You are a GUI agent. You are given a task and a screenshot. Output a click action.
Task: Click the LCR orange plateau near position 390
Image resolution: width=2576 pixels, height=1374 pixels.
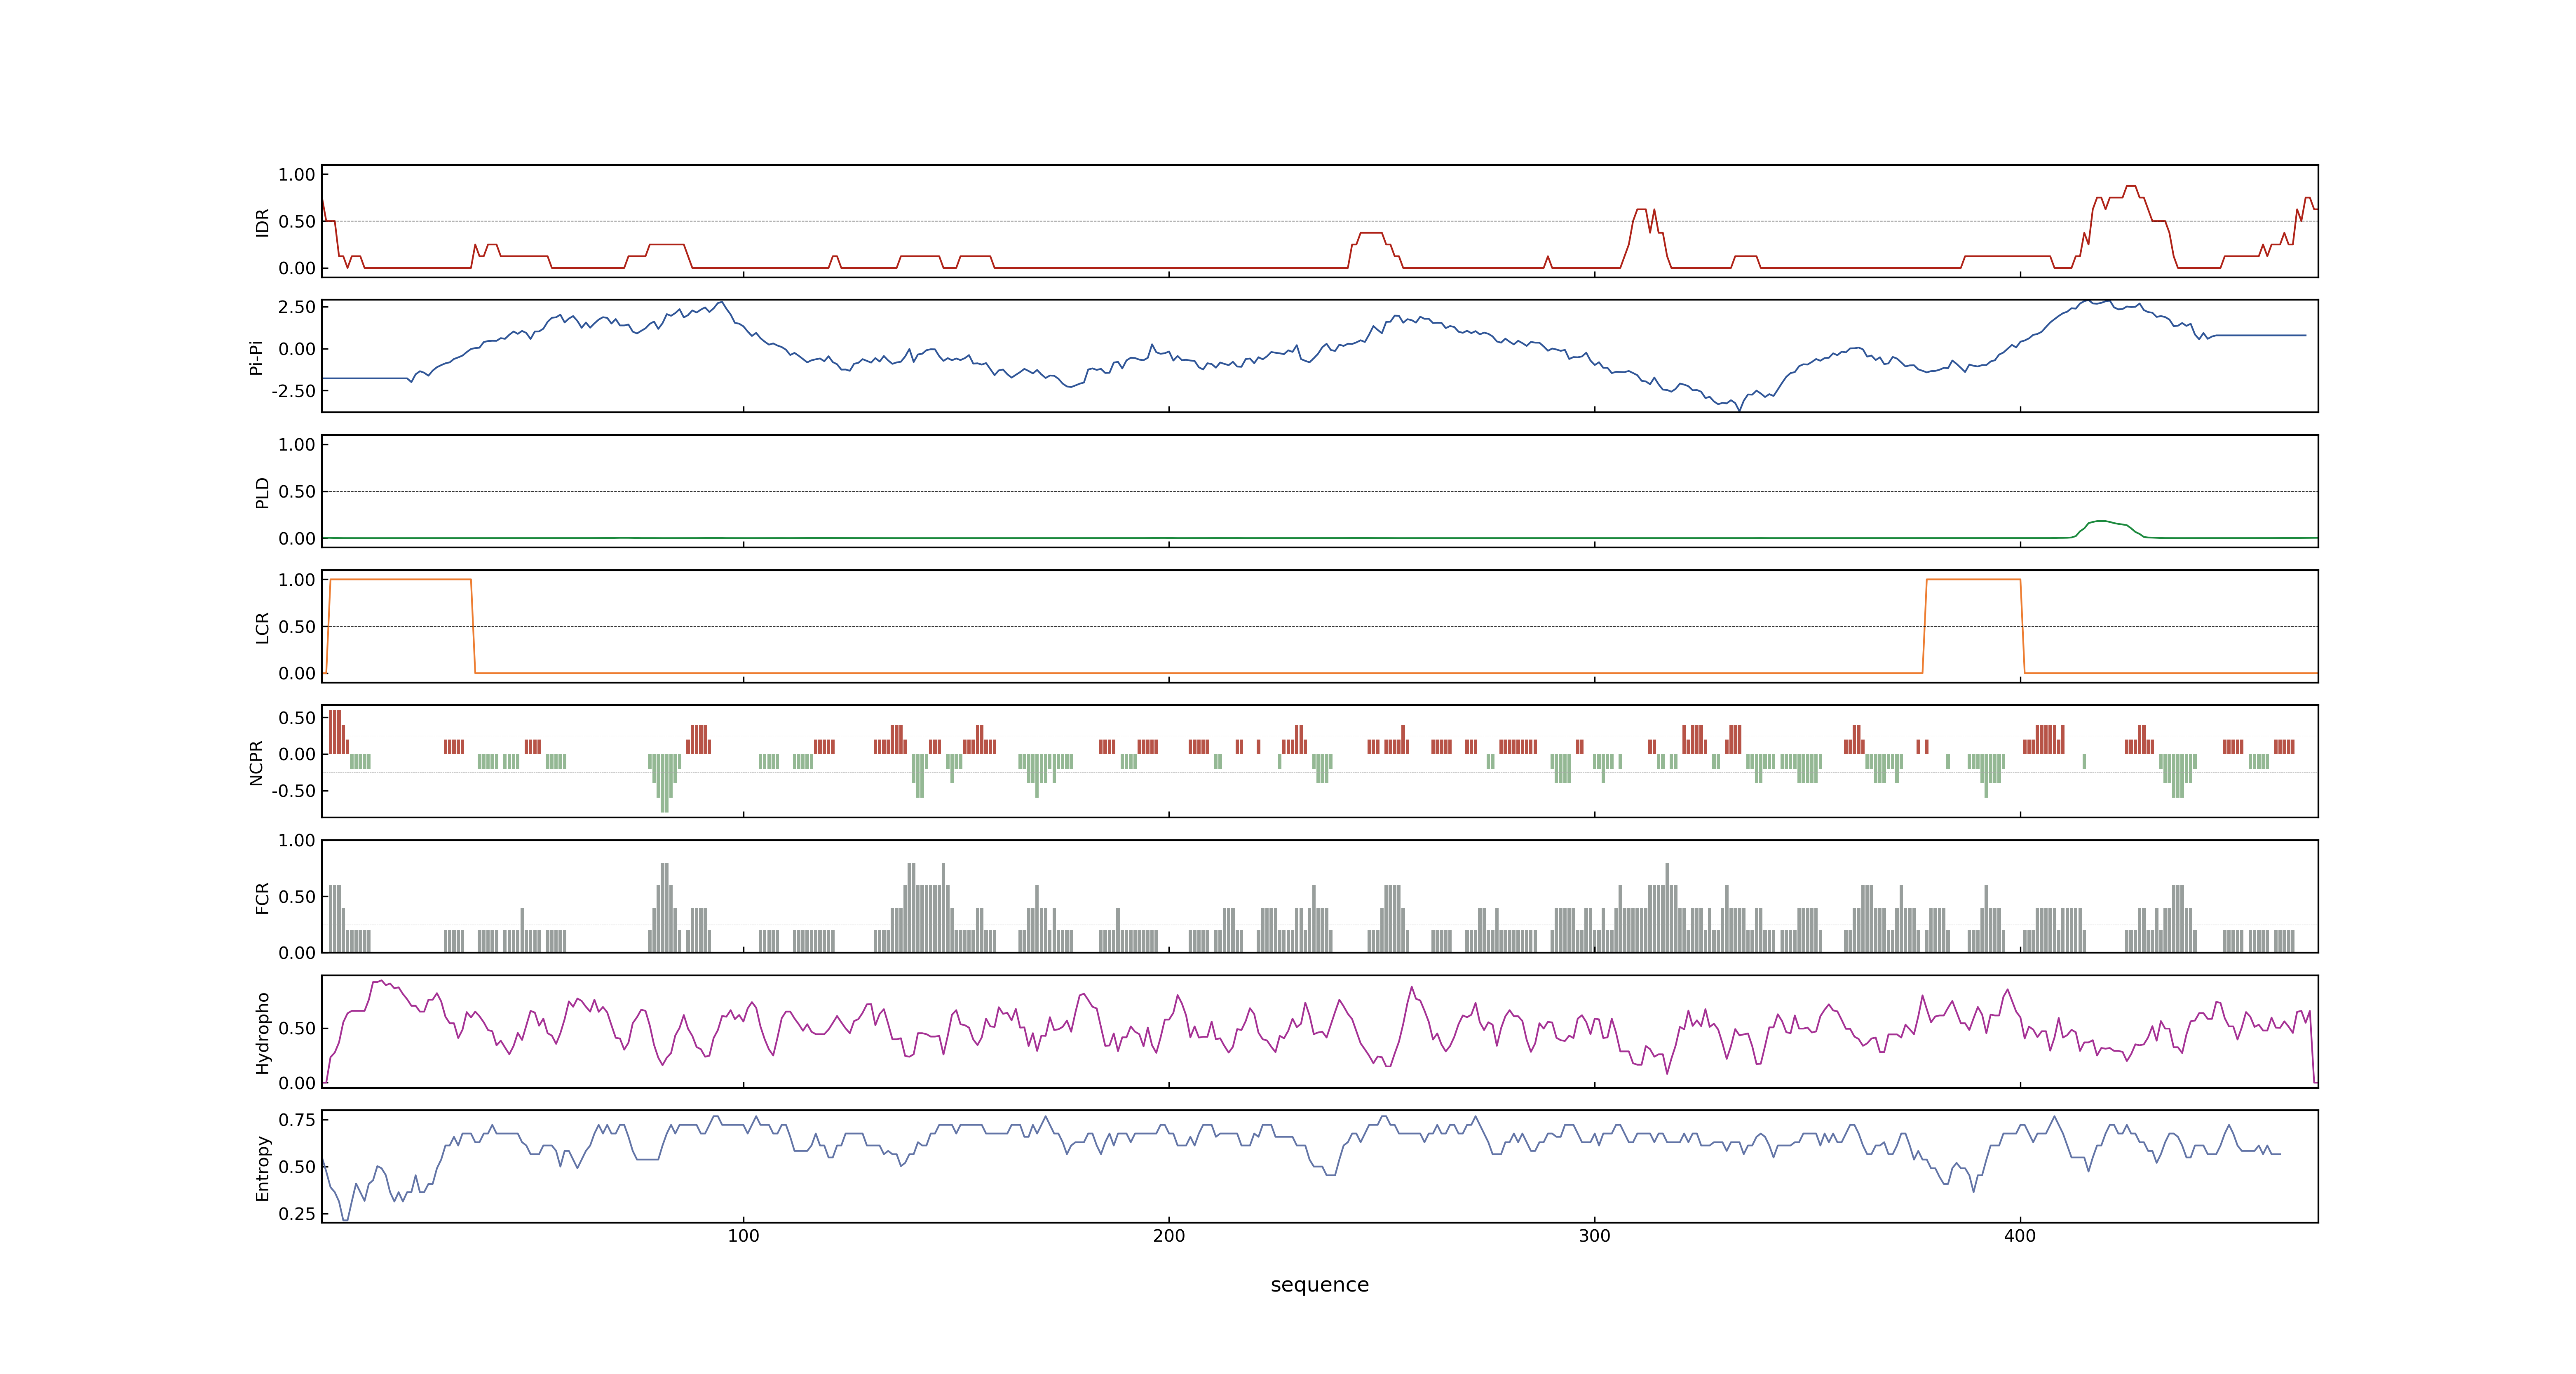[x=1973, y=579]
